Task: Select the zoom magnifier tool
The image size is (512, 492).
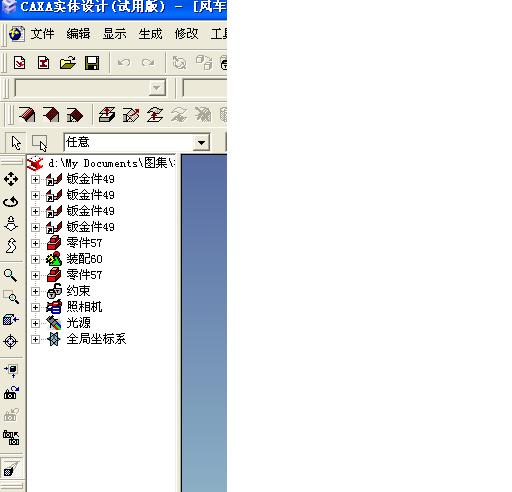Action: coord(10,276)
